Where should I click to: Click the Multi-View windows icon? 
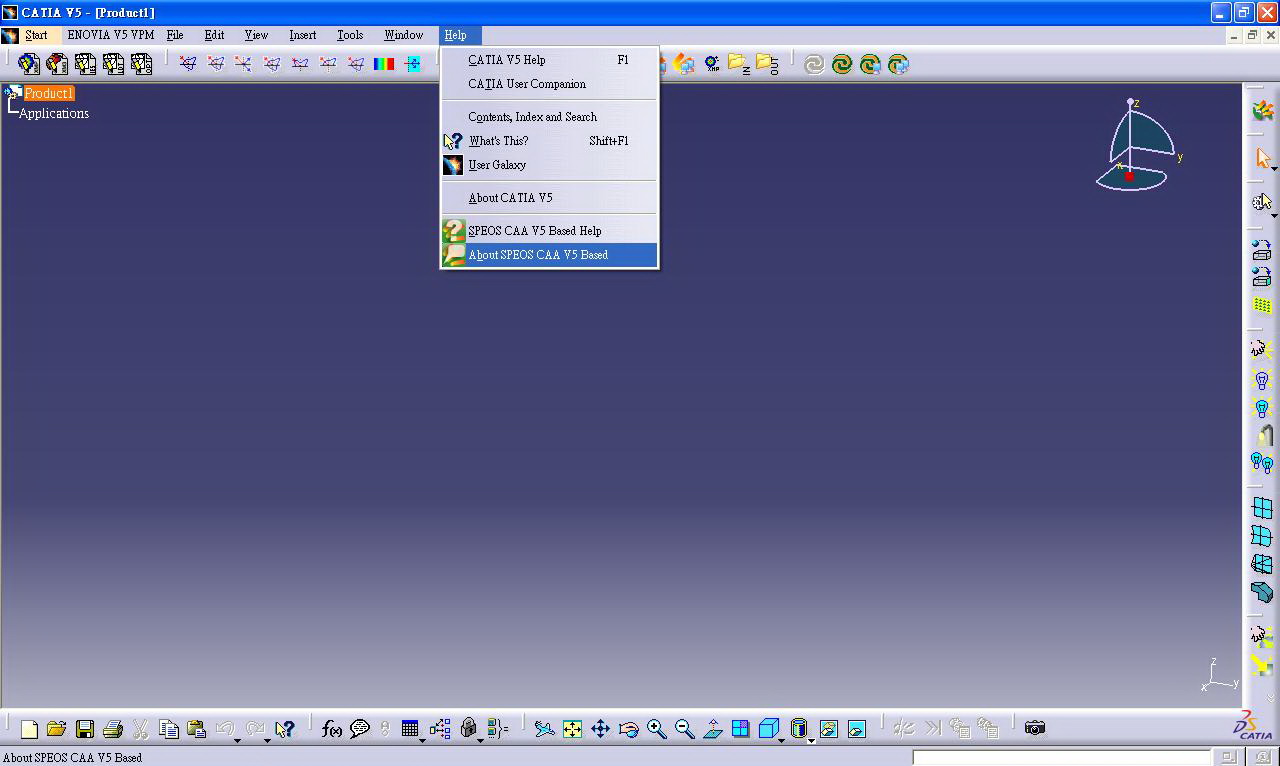click(740, 729)
